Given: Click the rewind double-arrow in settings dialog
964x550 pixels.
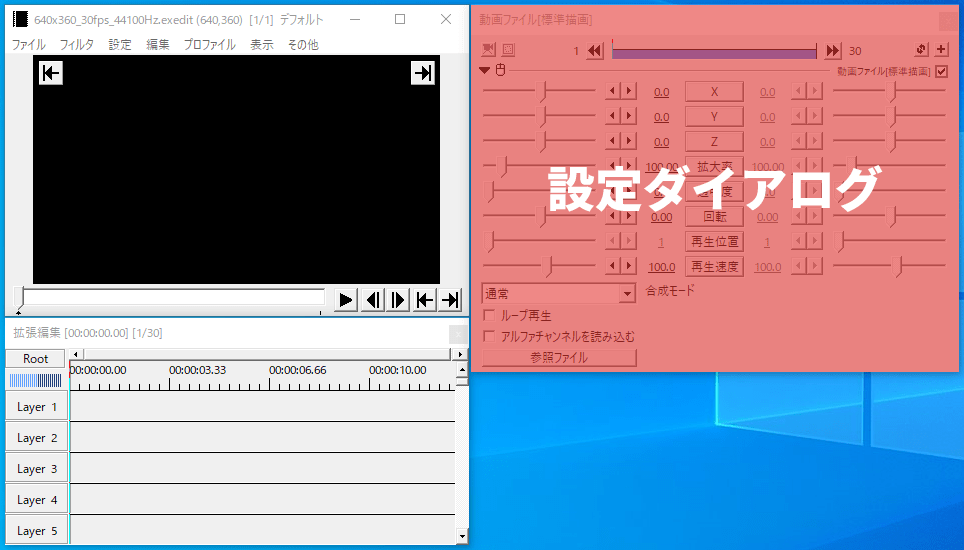Looking at the screenshot, I should tap(595, 50).
